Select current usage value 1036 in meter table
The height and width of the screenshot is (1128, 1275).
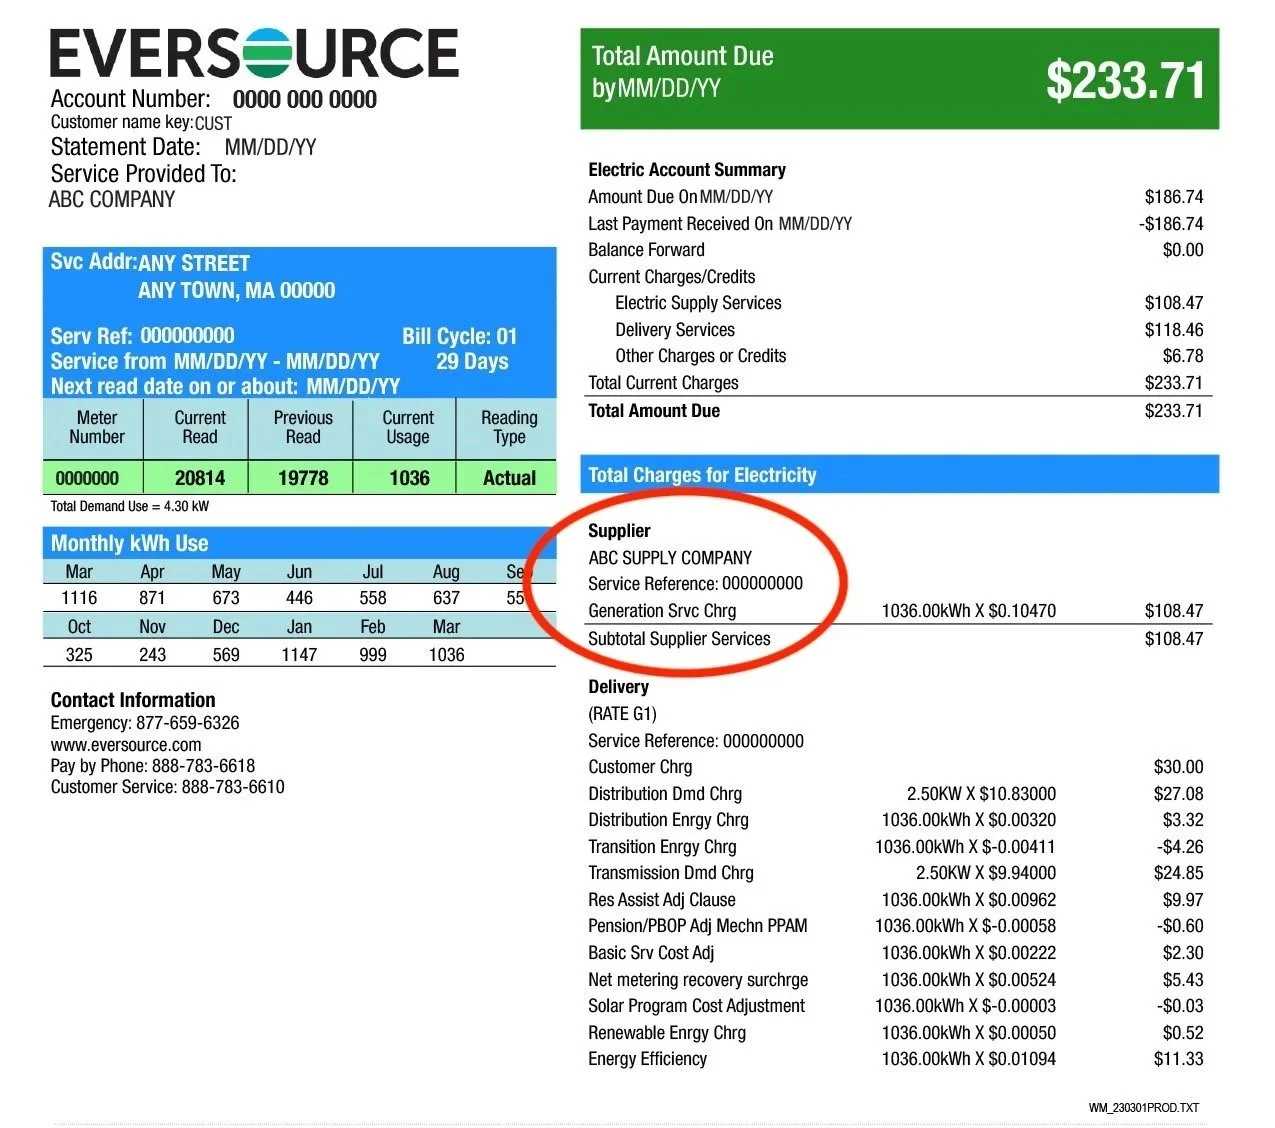(x=409, y=478)
